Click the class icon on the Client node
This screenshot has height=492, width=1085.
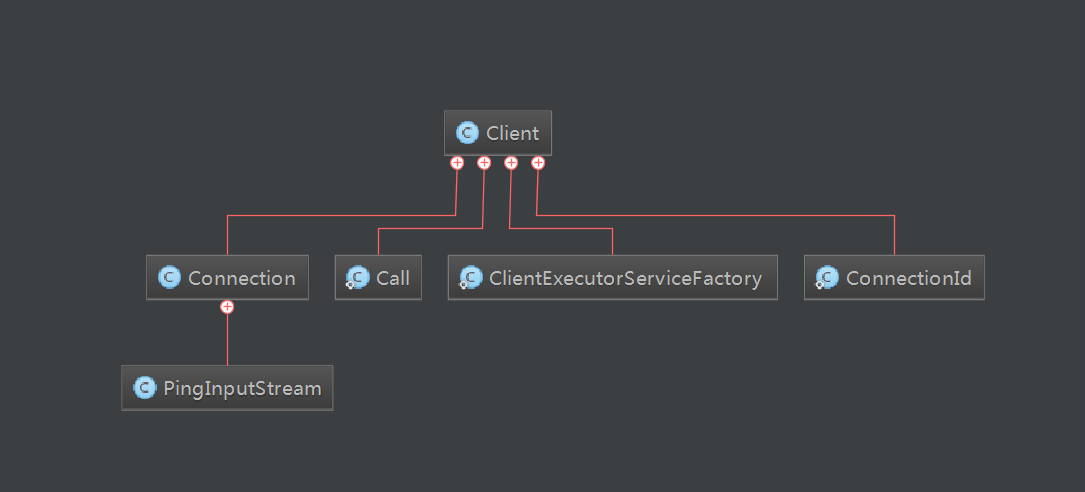coord(468,133)
